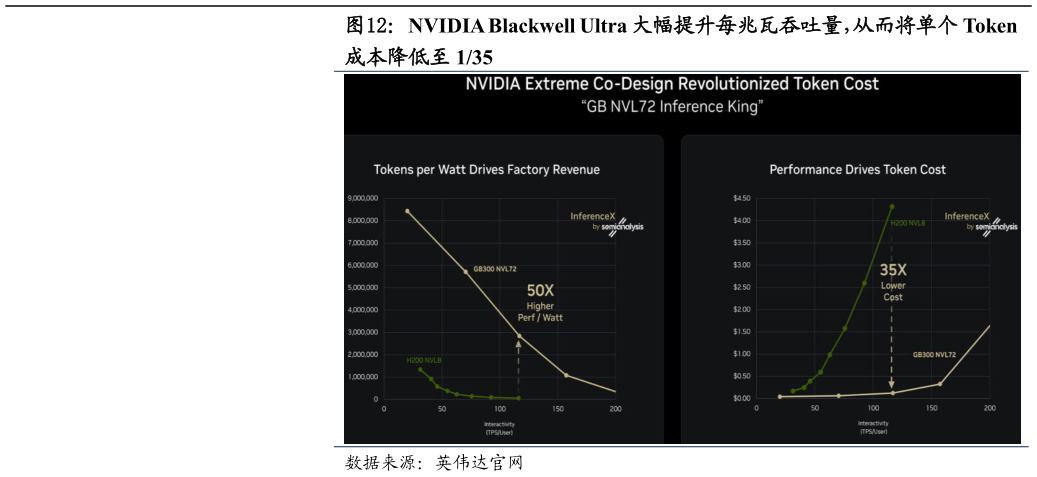
Task: Click H200 NVL8 label in Token Cost chart
Action: 908,224
